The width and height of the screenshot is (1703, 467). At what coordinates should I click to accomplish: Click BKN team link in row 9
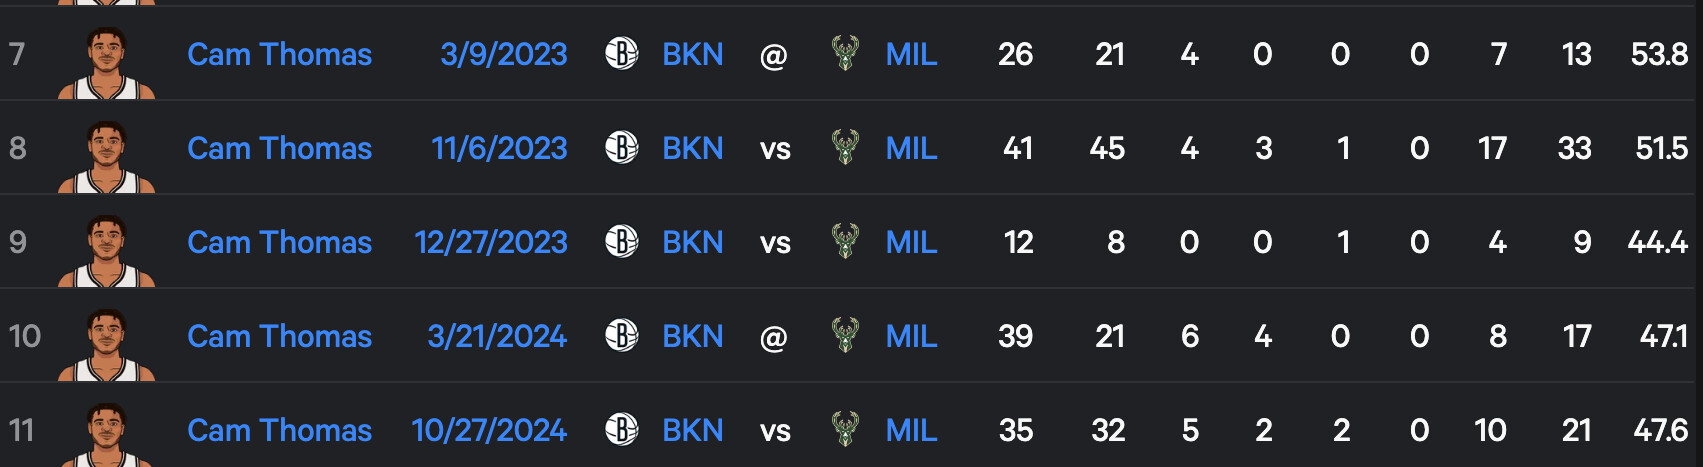coord(692,242)
